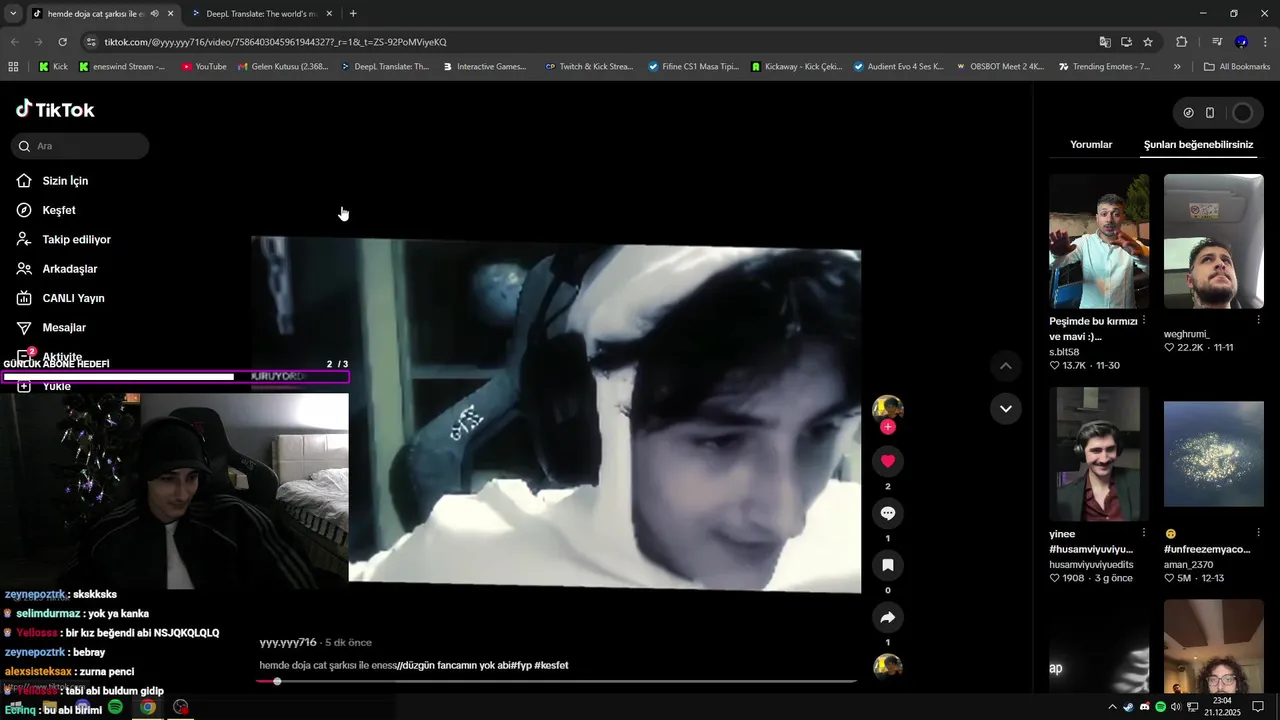1280x720 pixels.
Task: Install the app icon in the address bar
Action: [x=1126, y=42]
